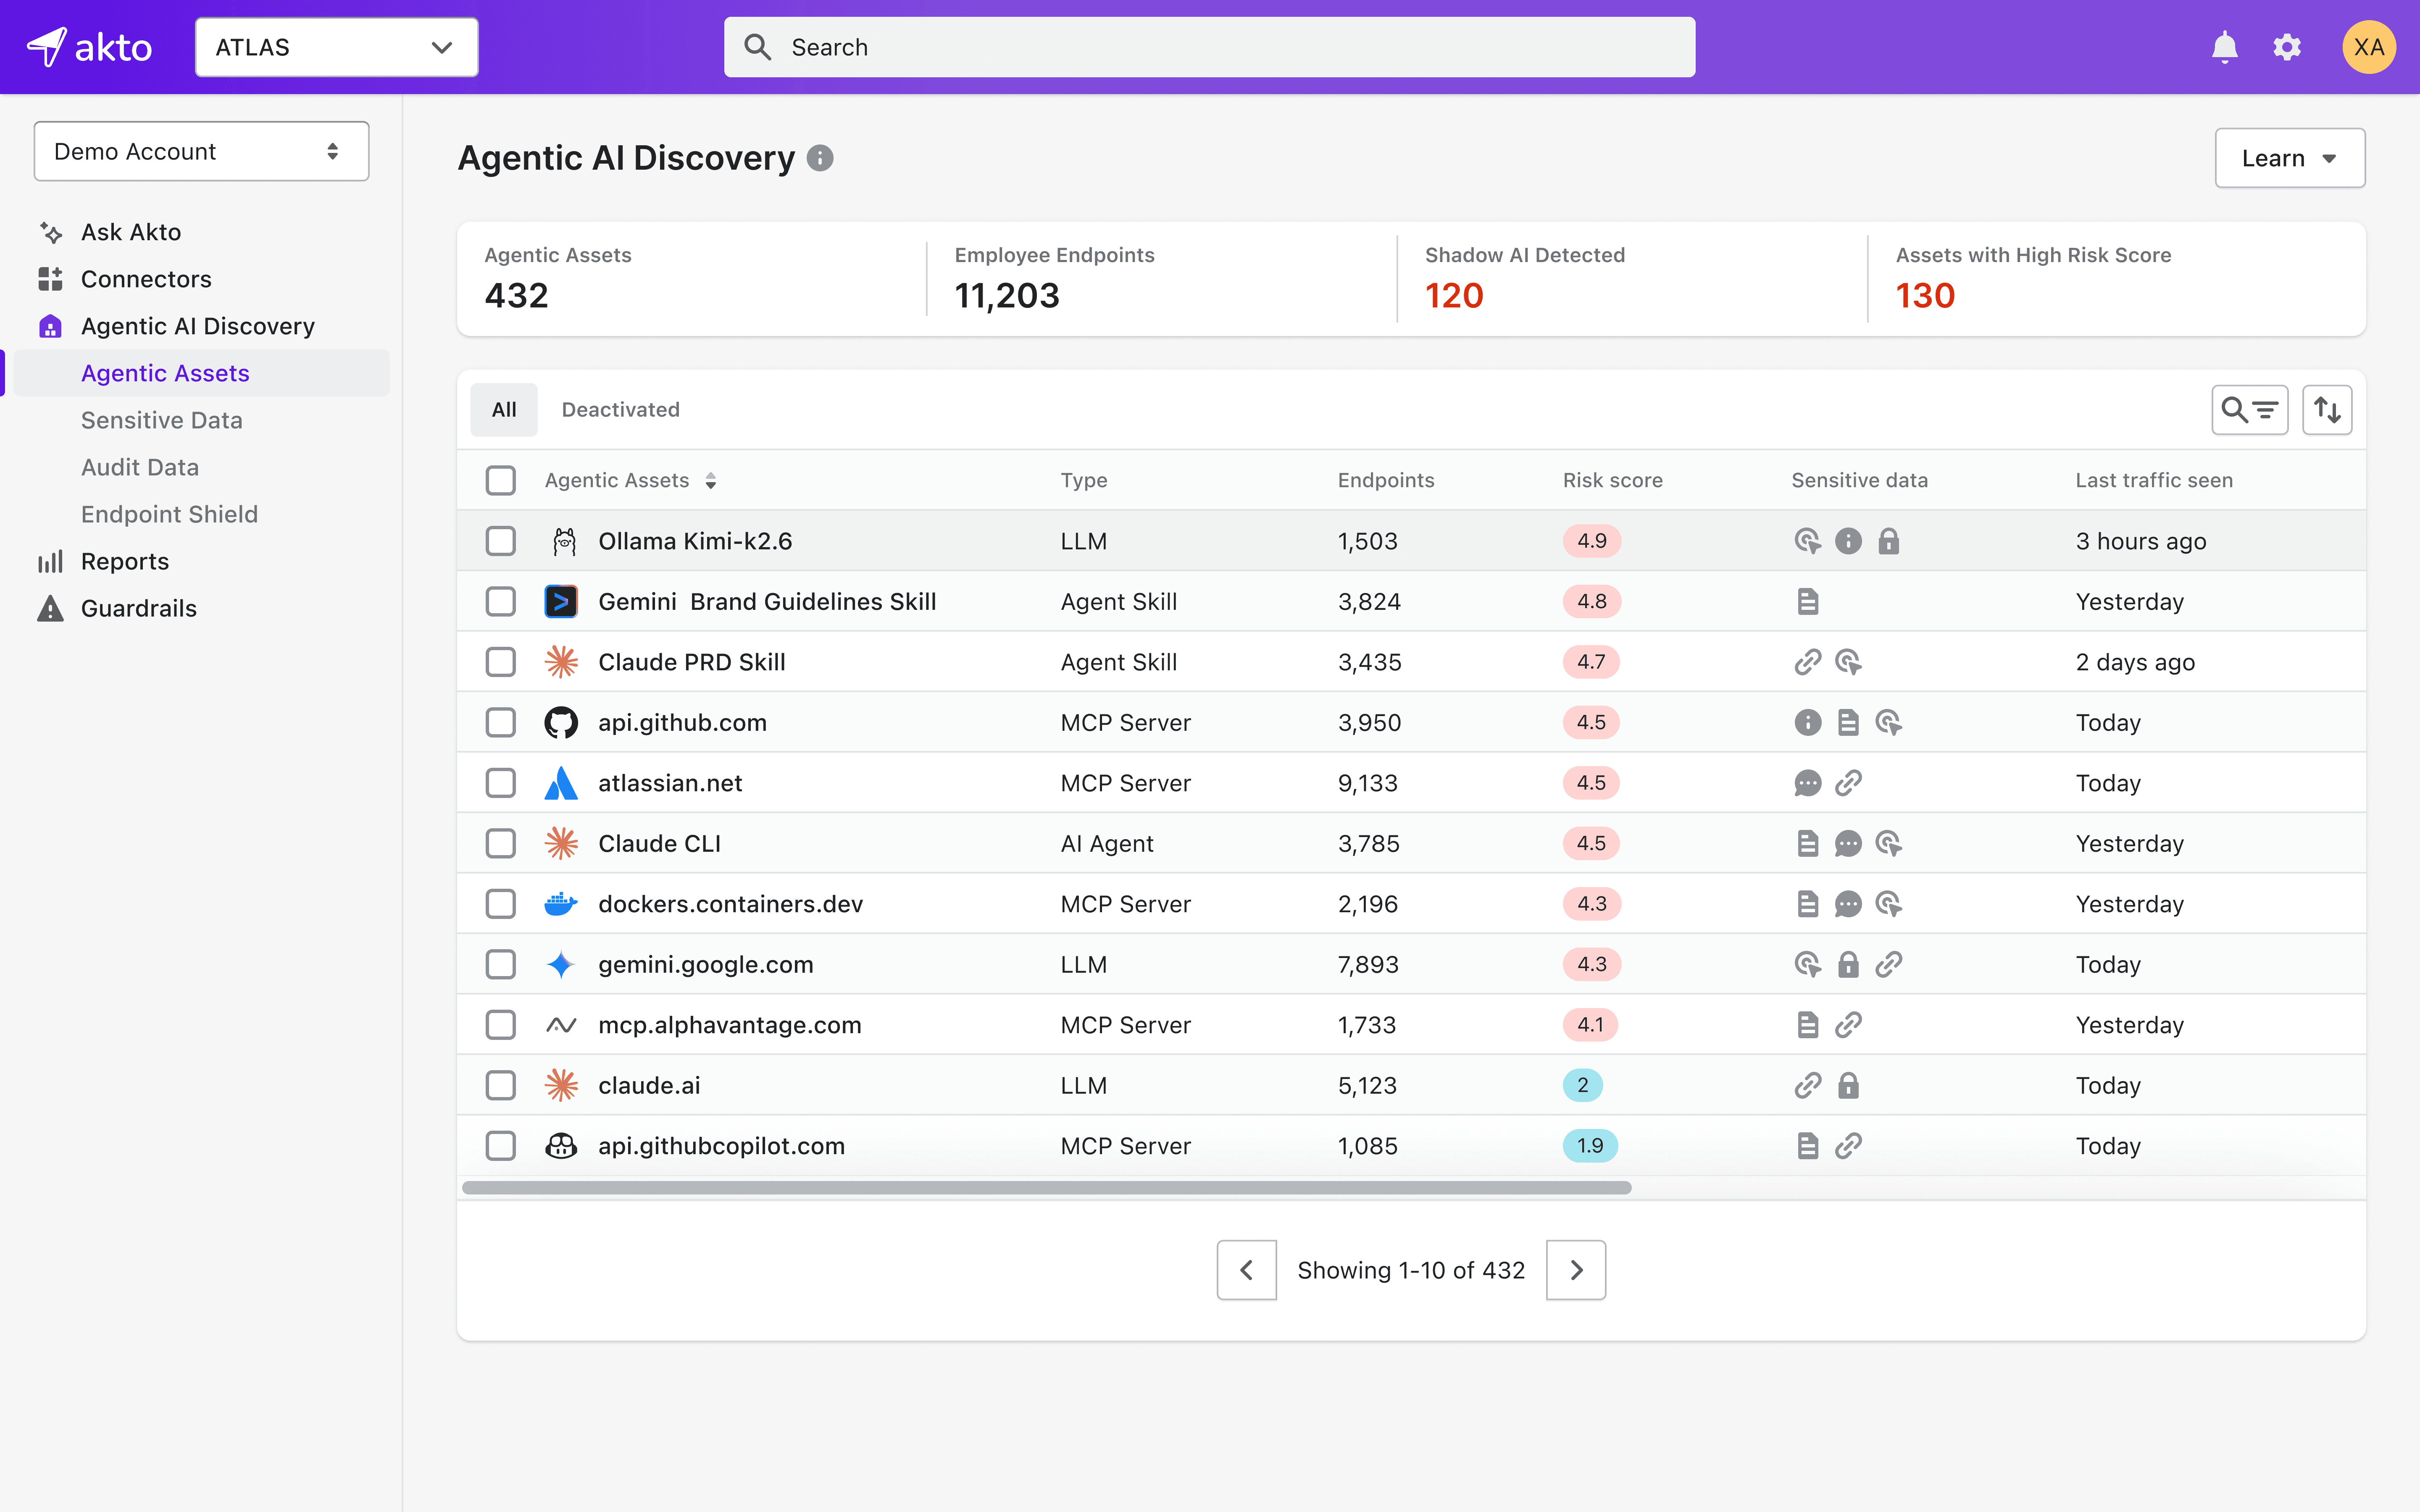Viewport: 2420px width, 1512px height.
Task: Open the Claude CLI asset
Action: [x=659, y=844]
